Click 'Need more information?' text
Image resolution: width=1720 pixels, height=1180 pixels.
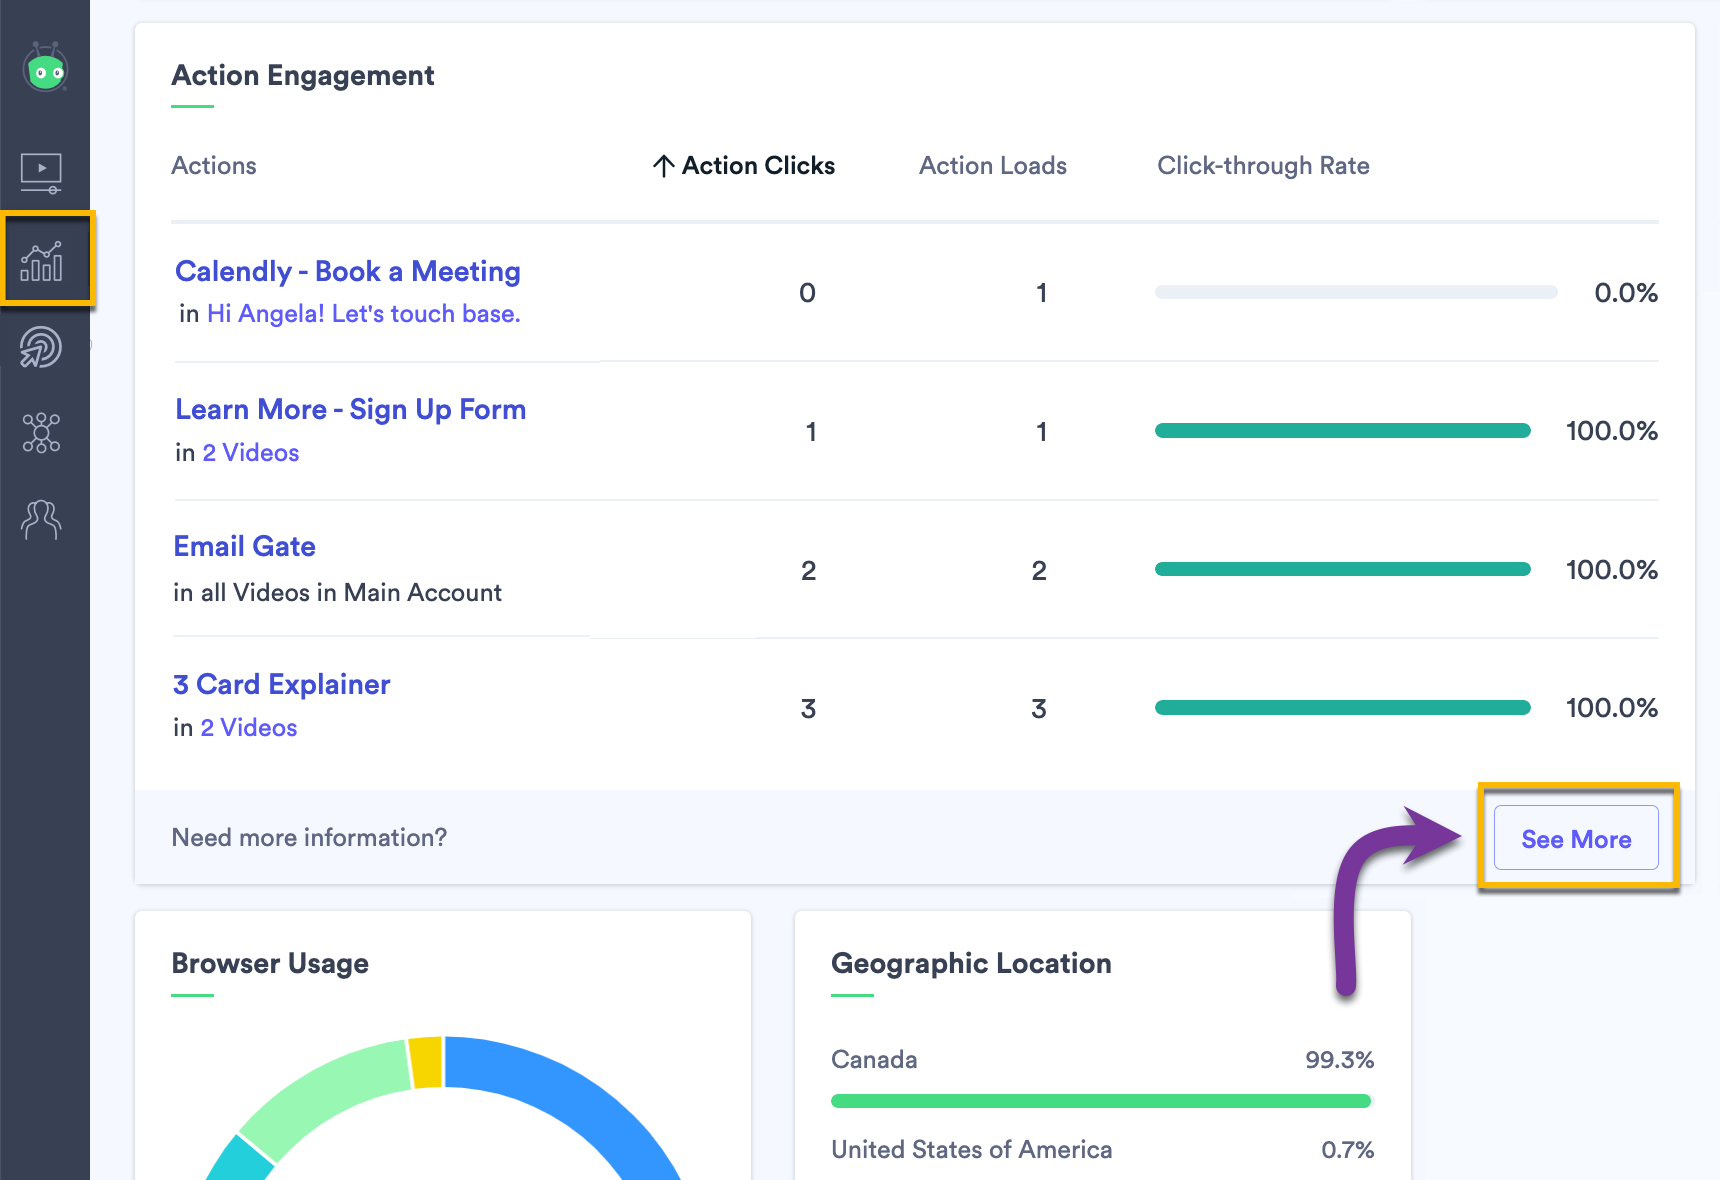(309, 838)
